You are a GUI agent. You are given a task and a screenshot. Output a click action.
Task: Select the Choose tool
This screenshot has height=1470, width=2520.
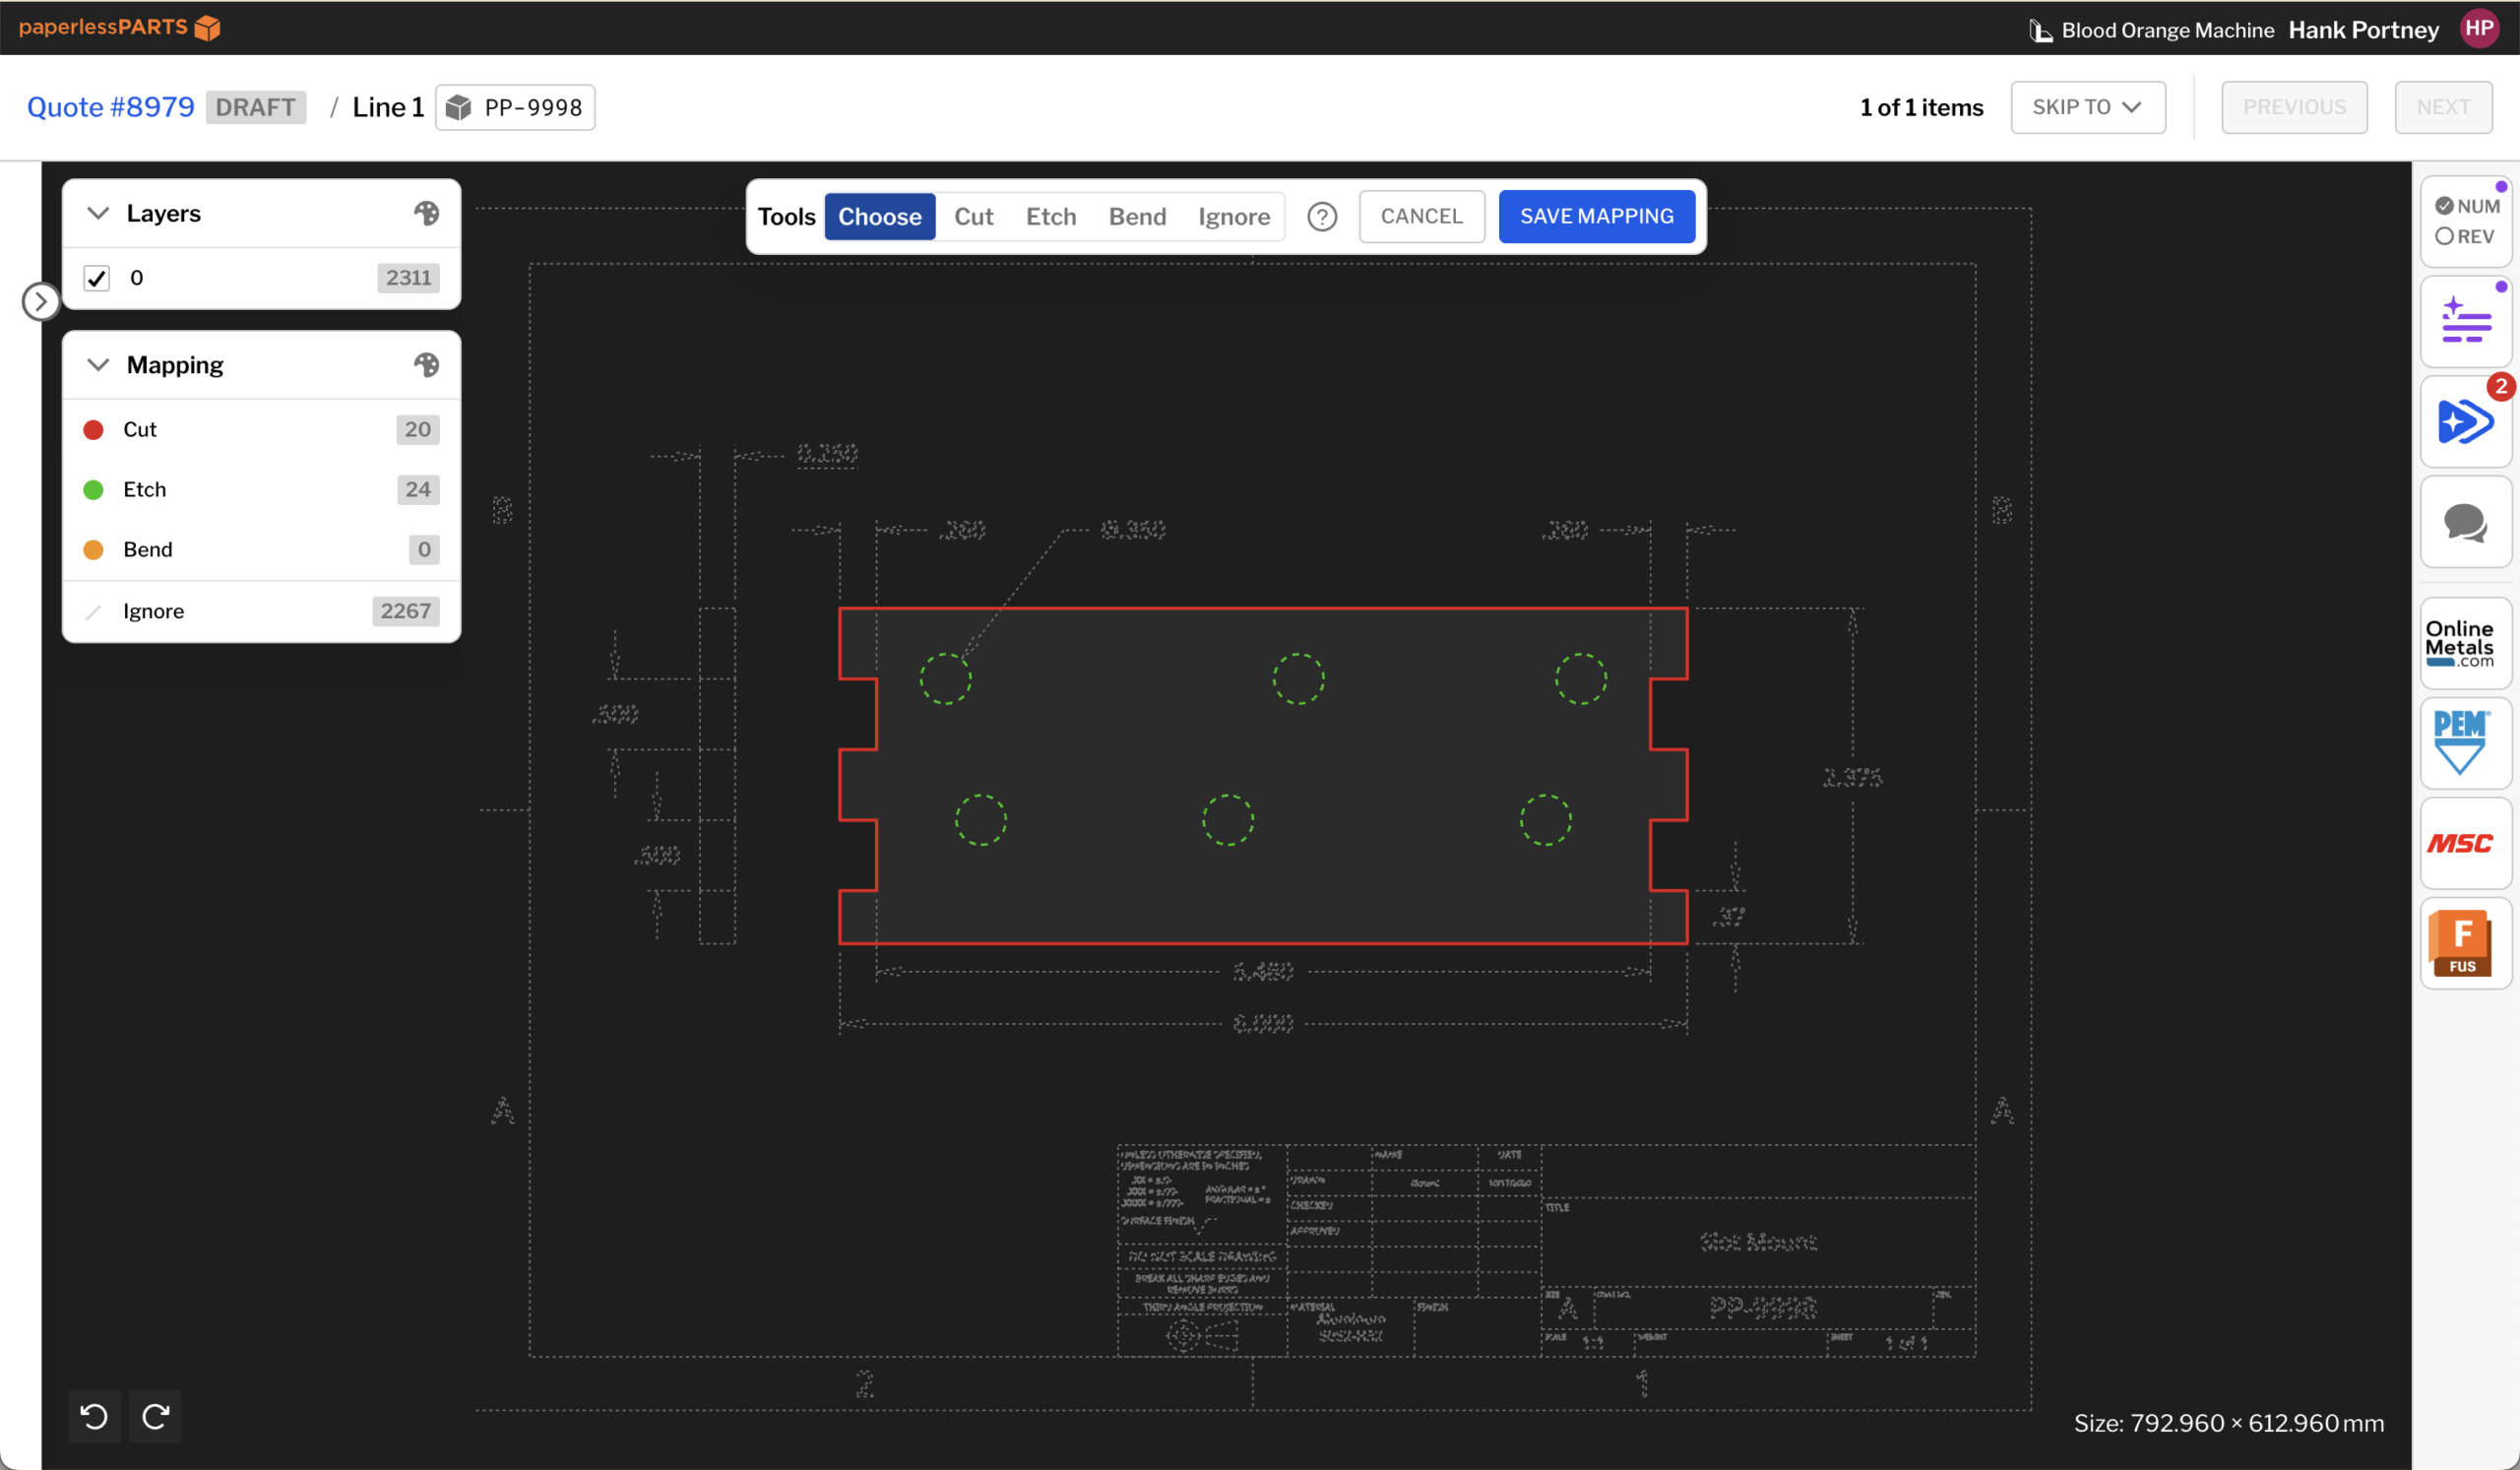coord(880,217)
